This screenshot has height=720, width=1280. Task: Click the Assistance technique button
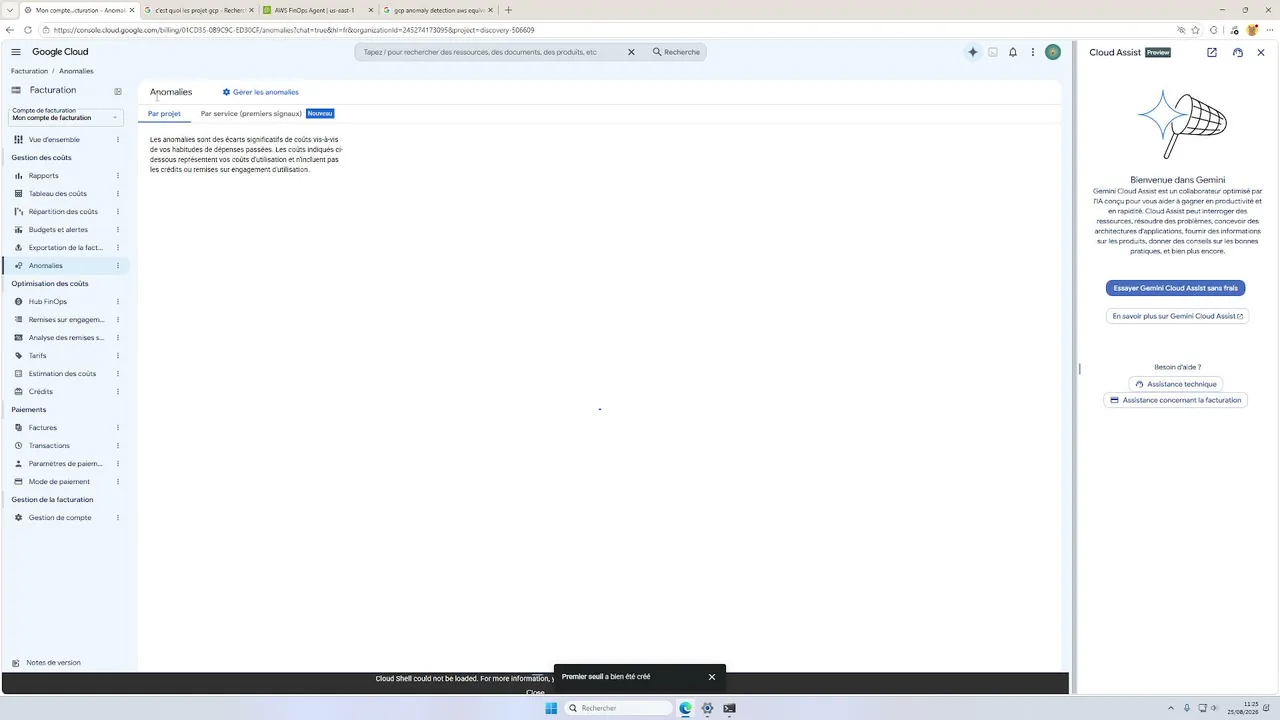point(1176,384)
